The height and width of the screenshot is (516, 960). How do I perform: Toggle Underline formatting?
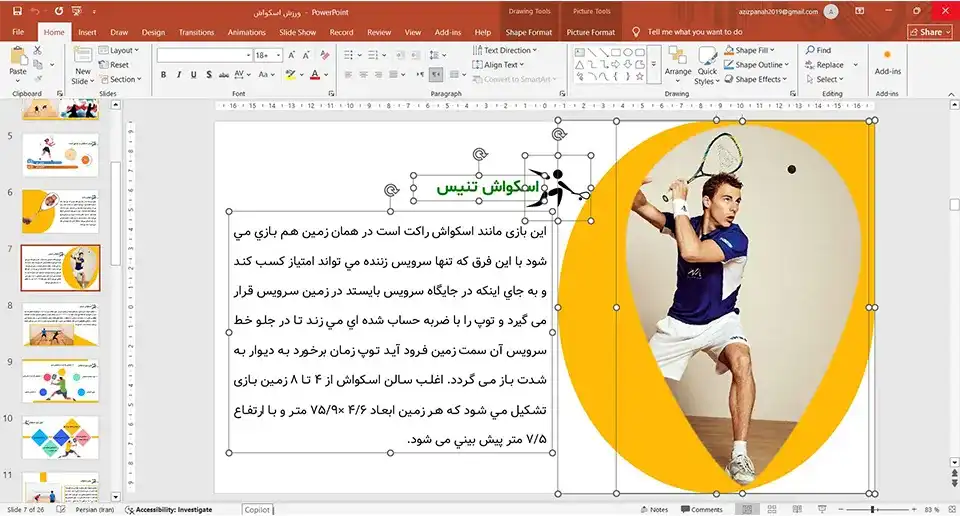tap(193, 75)
